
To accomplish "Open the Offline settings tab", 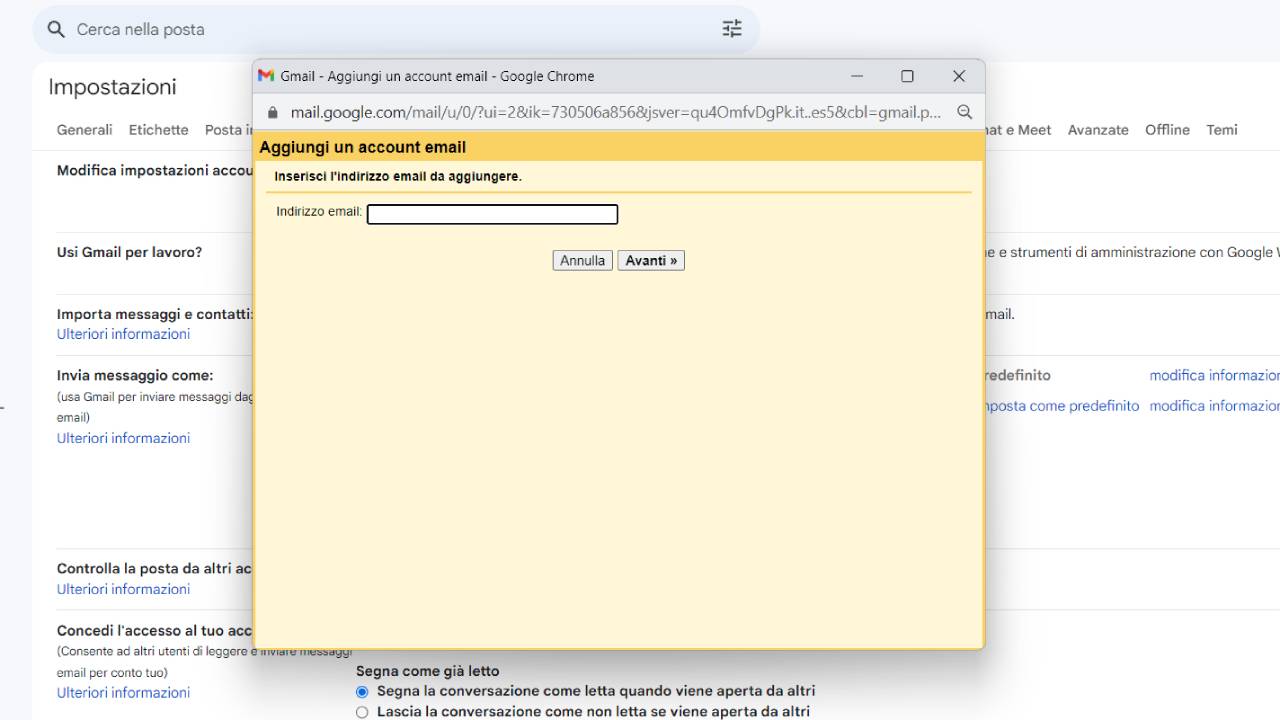I will [1167, 129].
